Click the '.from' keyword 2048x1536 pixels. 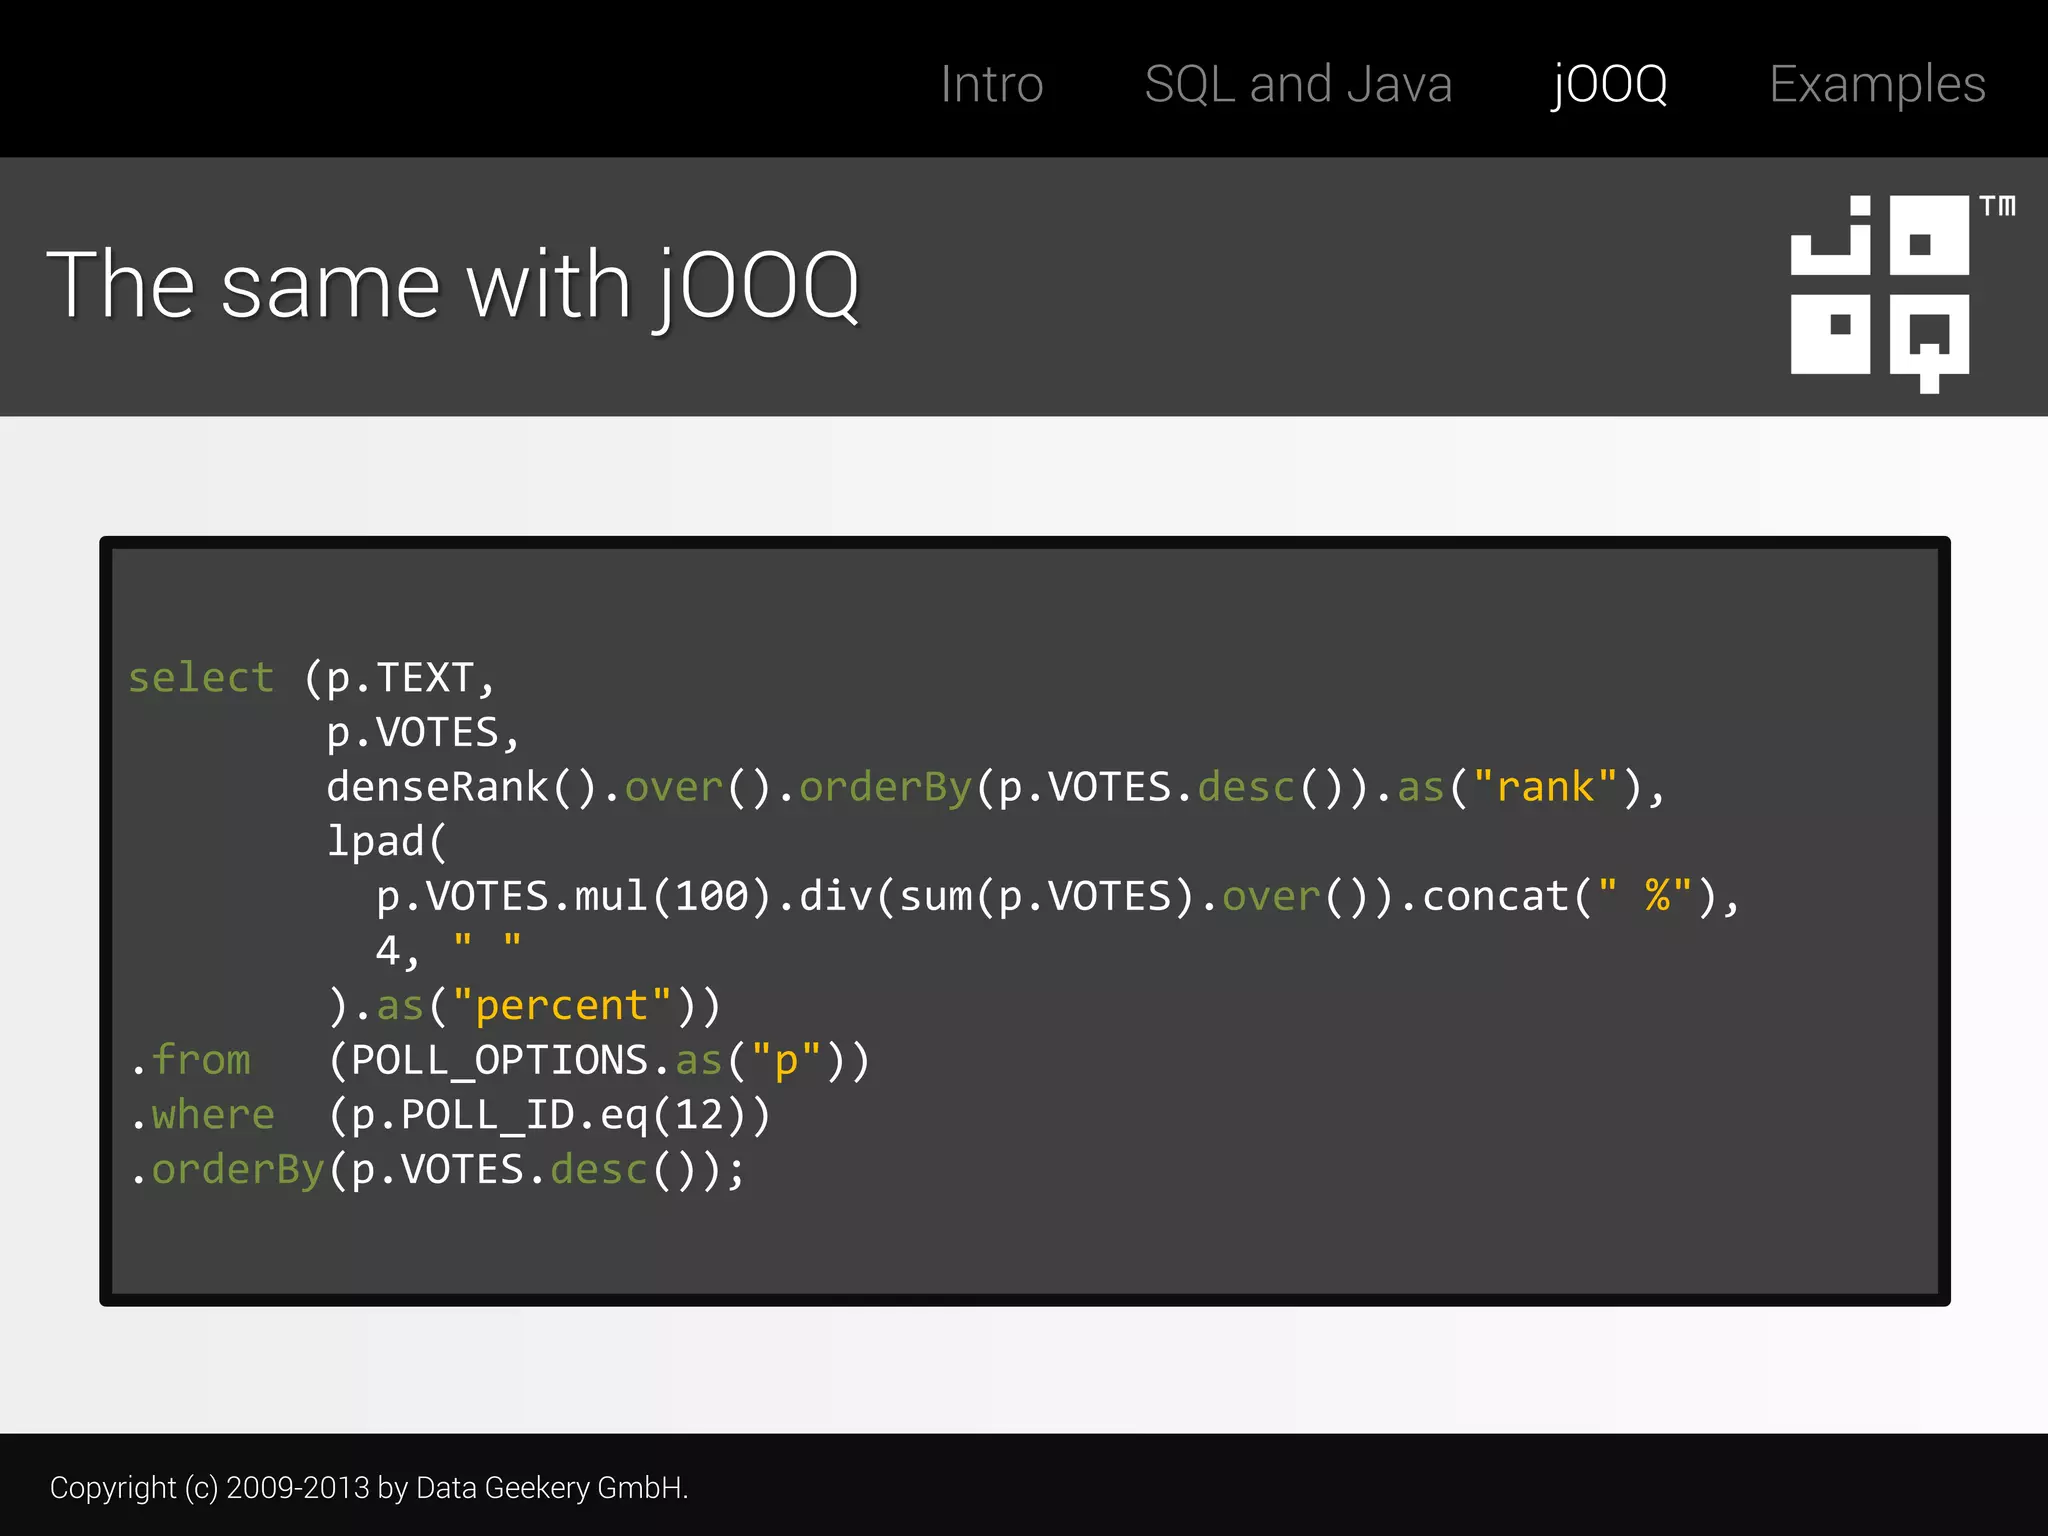tap(191, 1060)
